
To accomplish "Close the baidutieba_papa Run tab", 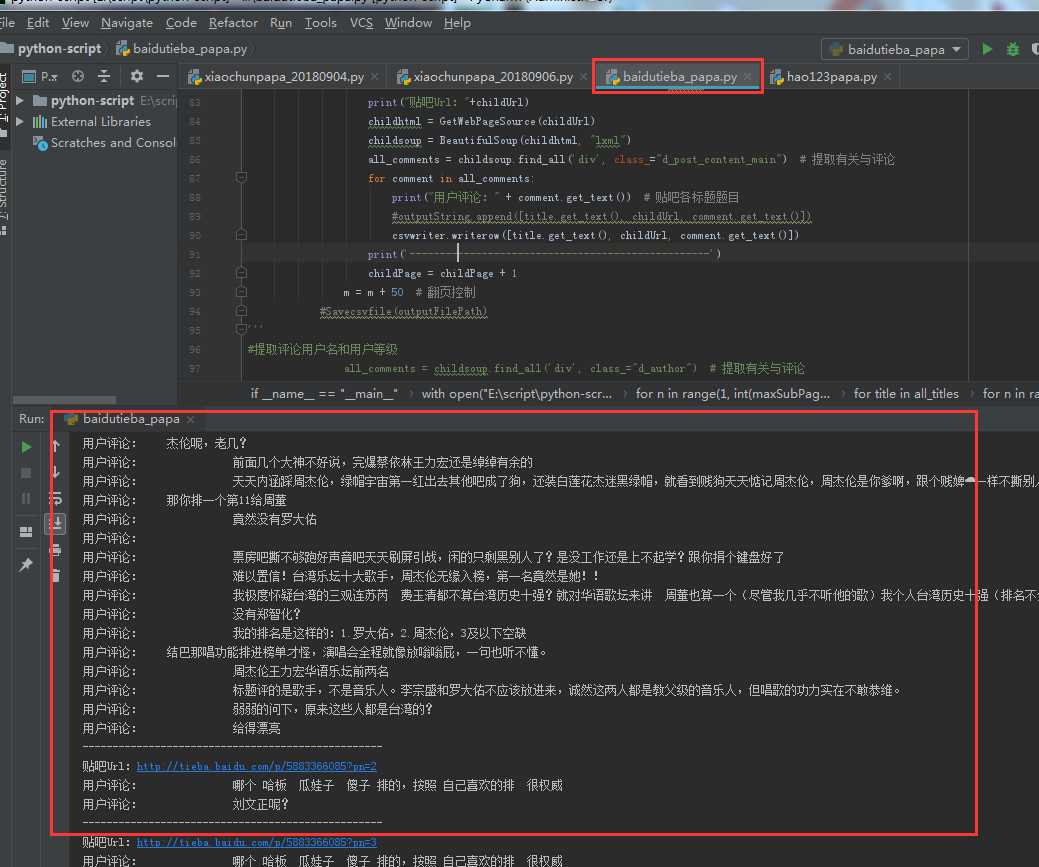I will (190, 420).
